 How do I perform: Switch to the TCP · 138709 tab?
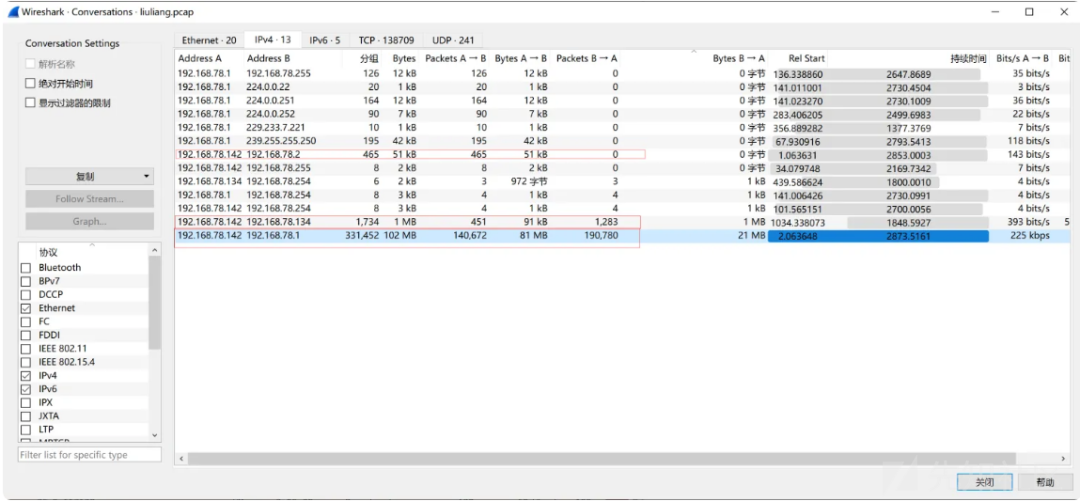coord(386,40)
